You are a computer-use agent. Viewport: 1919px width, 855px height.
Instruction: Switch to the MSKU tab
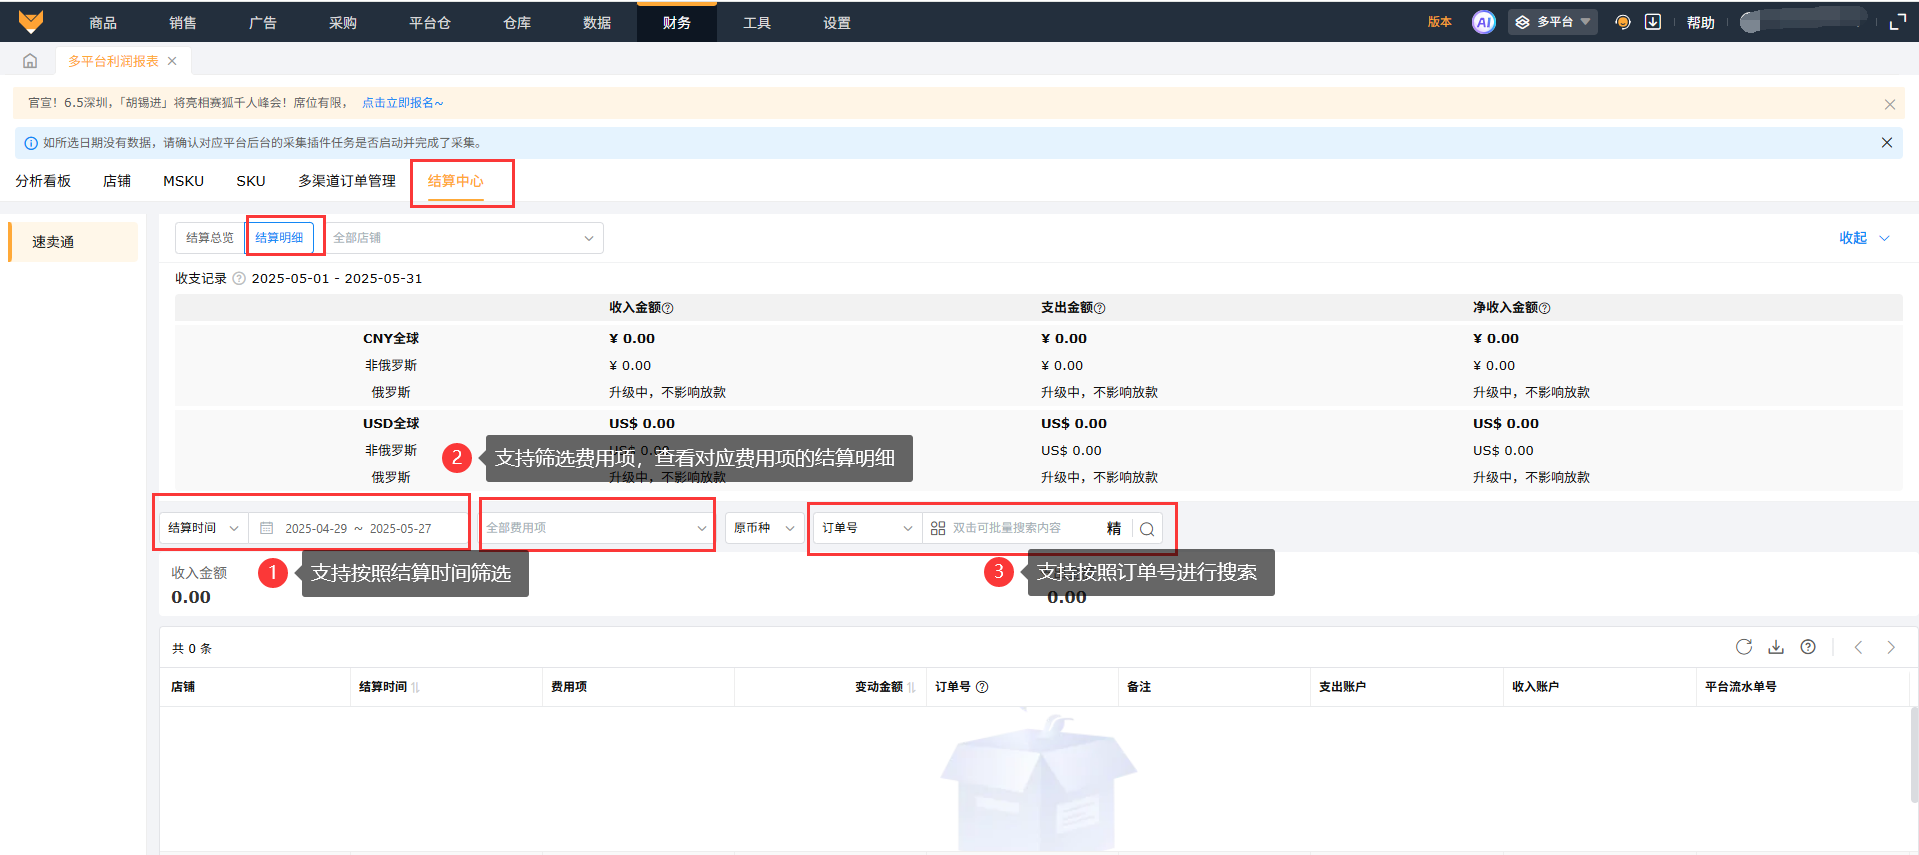(x=183, y=181)
